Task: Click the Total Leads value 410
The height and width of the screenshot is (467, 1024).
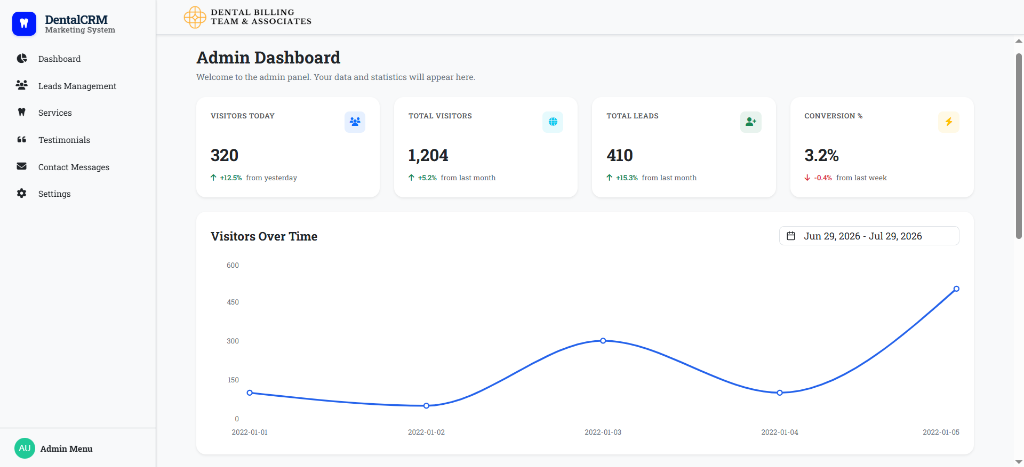Action: pos(620,155)
